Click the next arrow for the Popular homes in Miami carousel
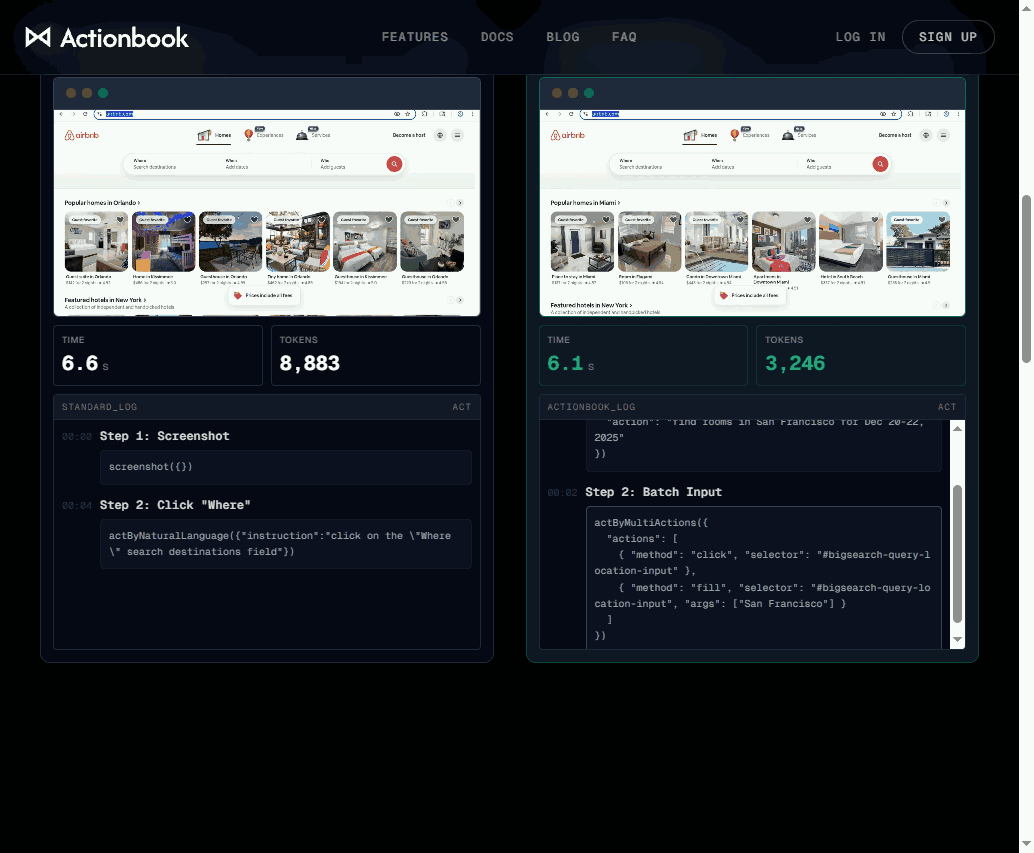The width and height of the screenshot is (1034, 853). click(x=946, y=203)
